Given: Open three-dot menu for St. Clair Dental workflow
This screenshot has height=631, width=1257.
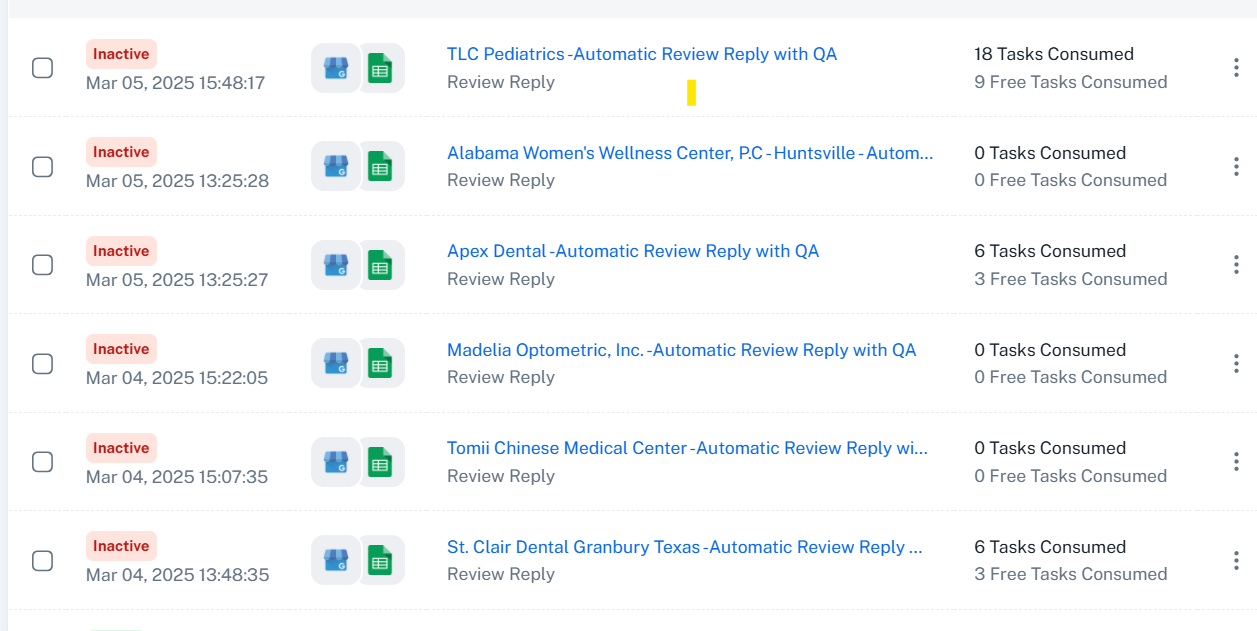Looking at the screenshot, I should (1237, 560).
